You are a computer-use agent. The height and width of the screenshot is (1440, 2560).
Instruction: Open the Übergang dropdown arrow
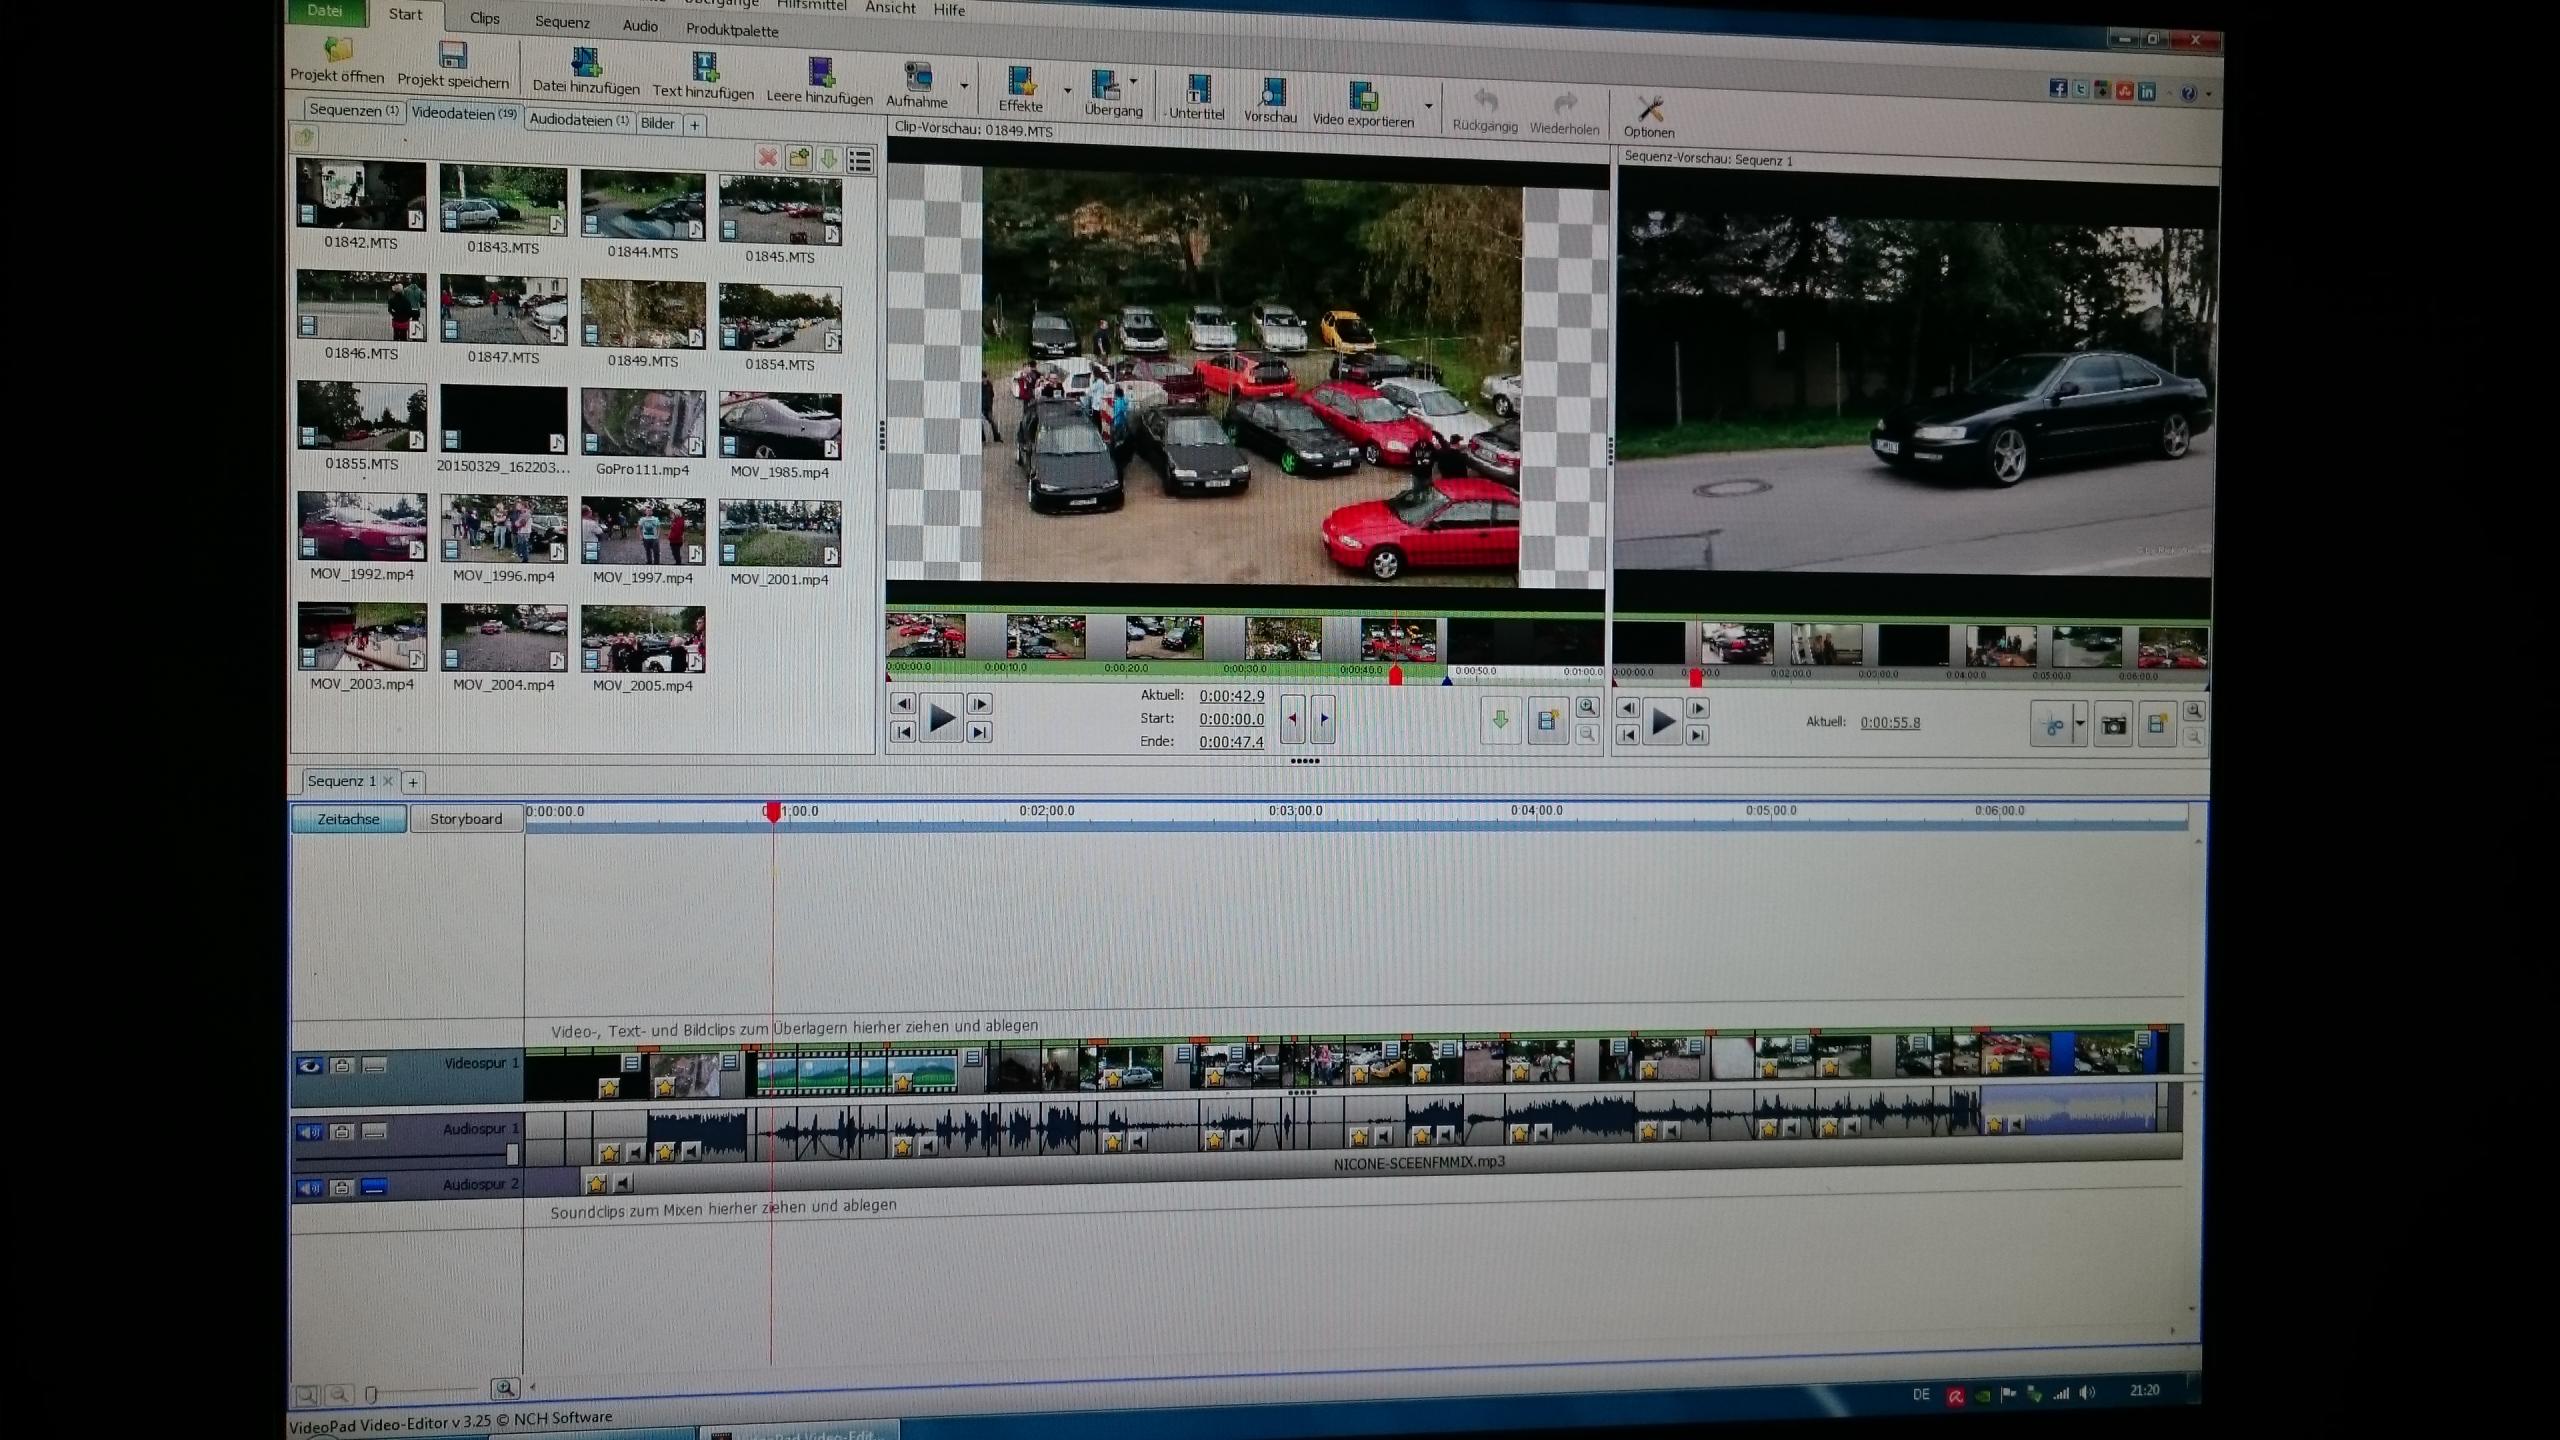1134,81
